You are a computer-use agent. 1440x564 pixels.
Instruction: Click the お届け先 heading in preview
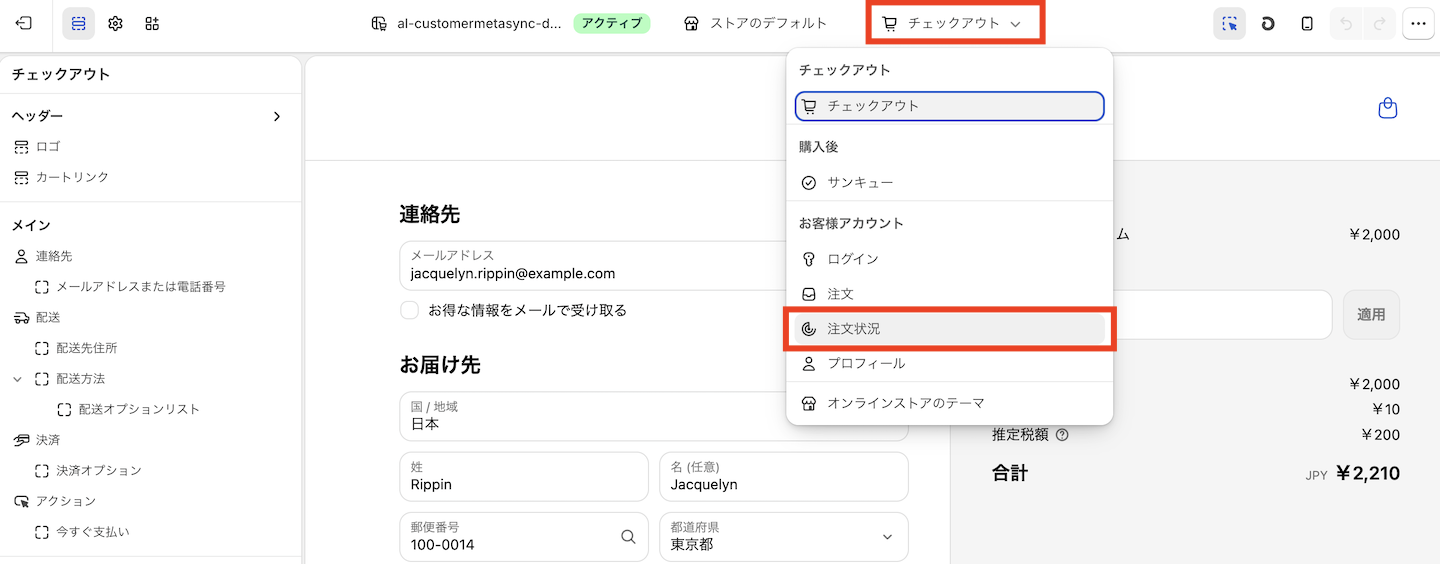tap(440, 365)
